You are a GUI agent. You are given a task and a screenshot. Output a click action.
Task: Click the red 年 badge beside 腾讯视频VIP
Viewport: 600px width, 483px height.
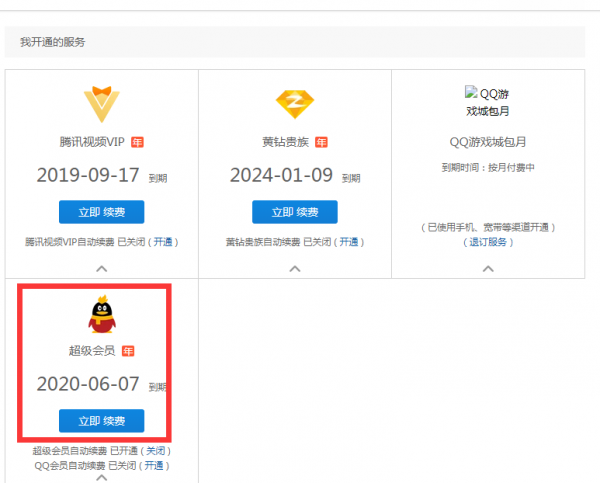(x=137, y=142)
